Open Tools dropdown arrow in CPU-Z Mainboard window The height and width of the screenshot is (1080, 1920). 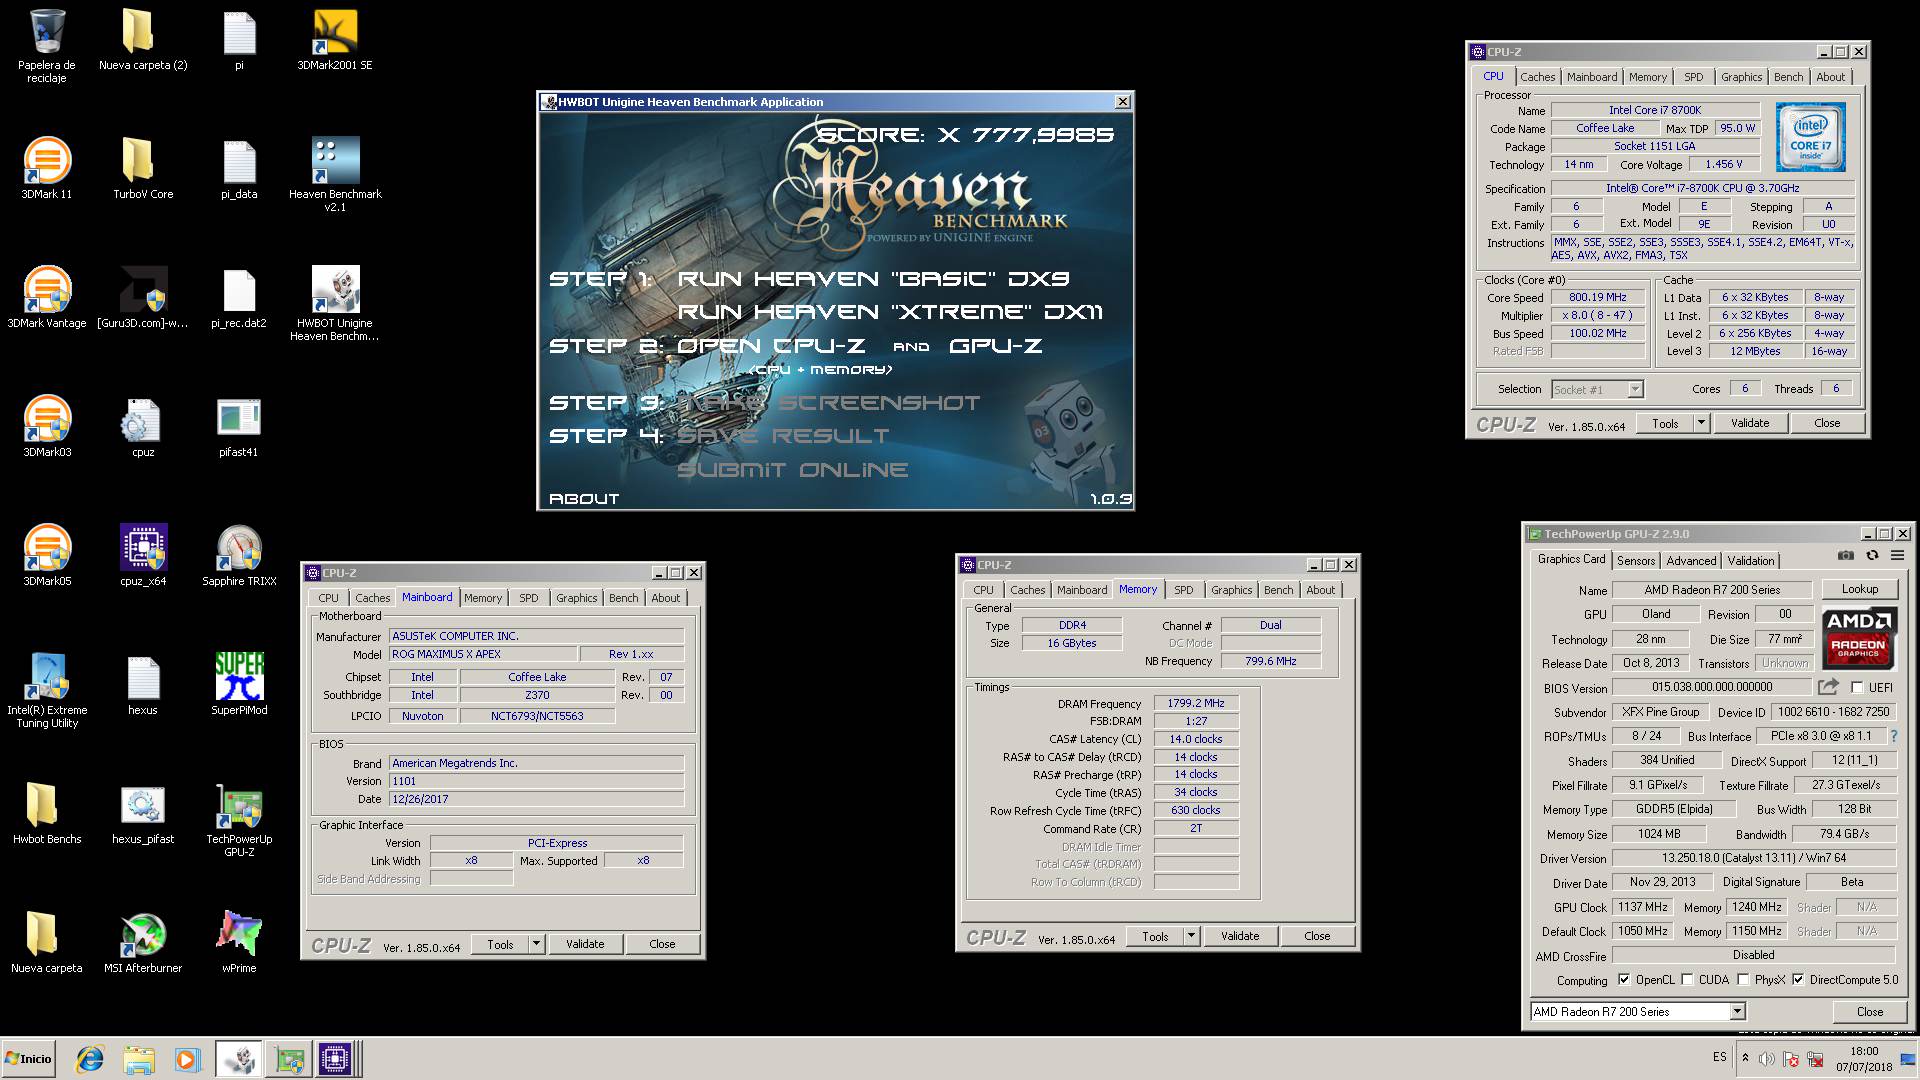click(x=536, y=944)
